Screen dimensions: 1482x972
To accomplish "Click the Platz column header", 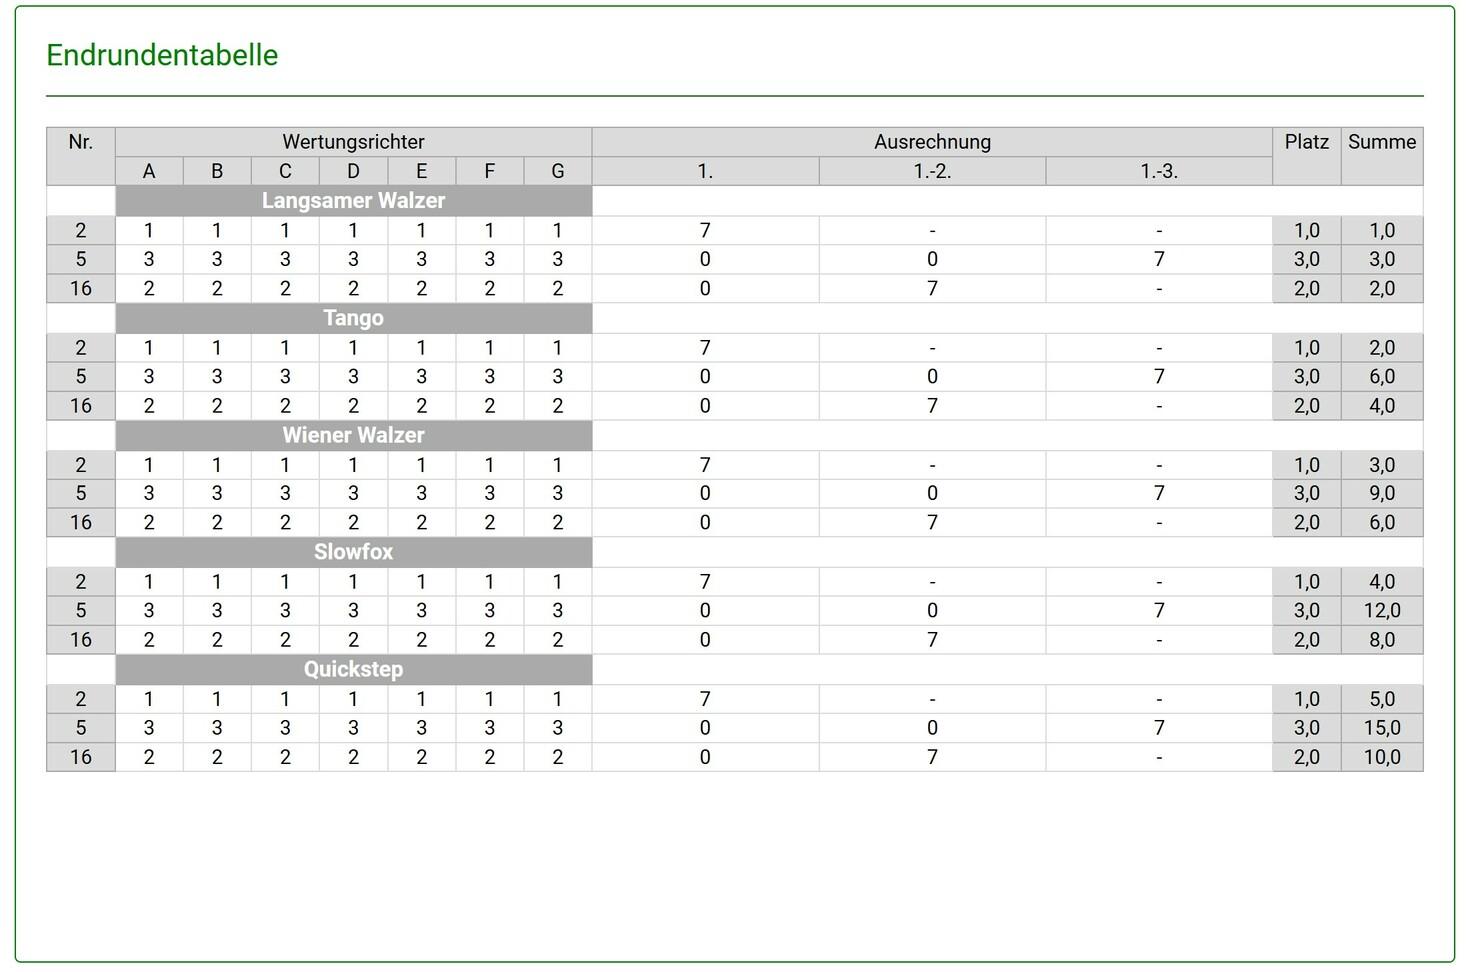I will [x=1306, y=142].
